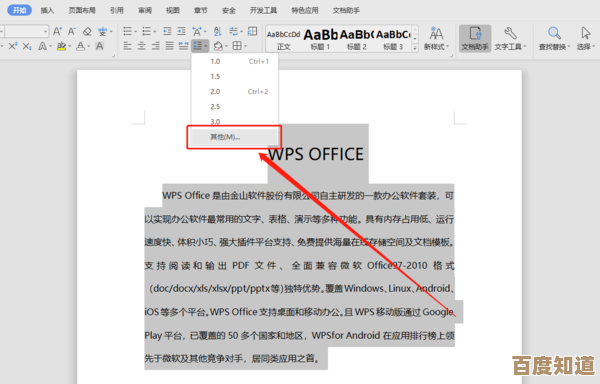Open 查找替换 find and replace

pyautogui.click(x=554, y=39)
